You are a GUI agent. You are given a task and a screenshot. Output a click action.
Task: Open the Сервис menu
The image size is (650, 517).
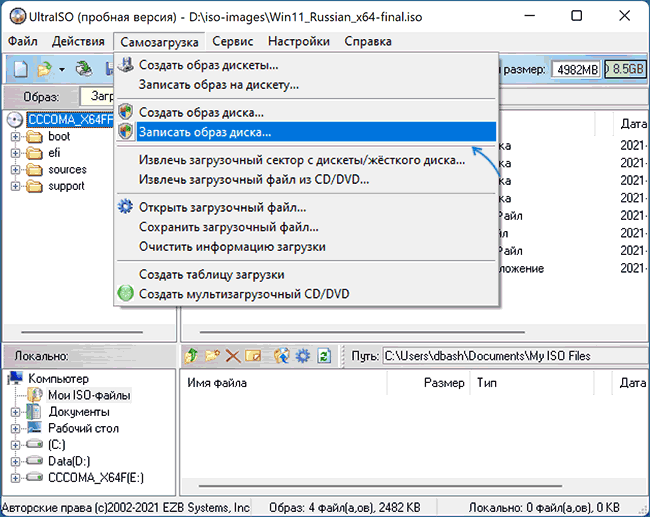[x=233, y=41]
